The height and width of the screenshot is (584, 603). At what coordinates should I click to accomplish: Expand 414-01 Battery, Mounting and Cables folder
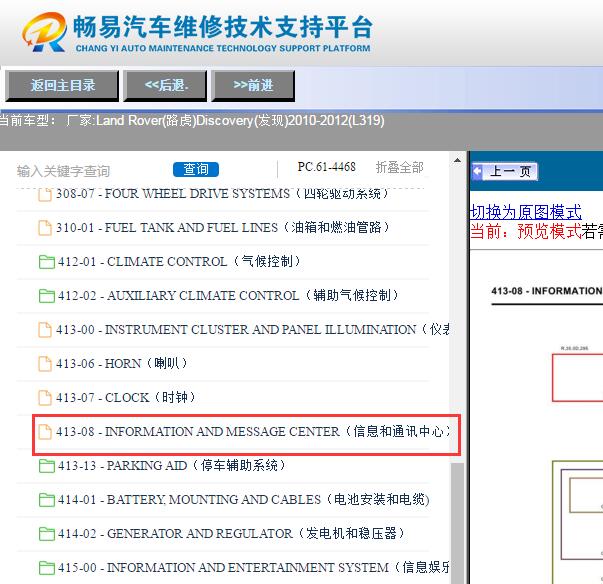243,499
